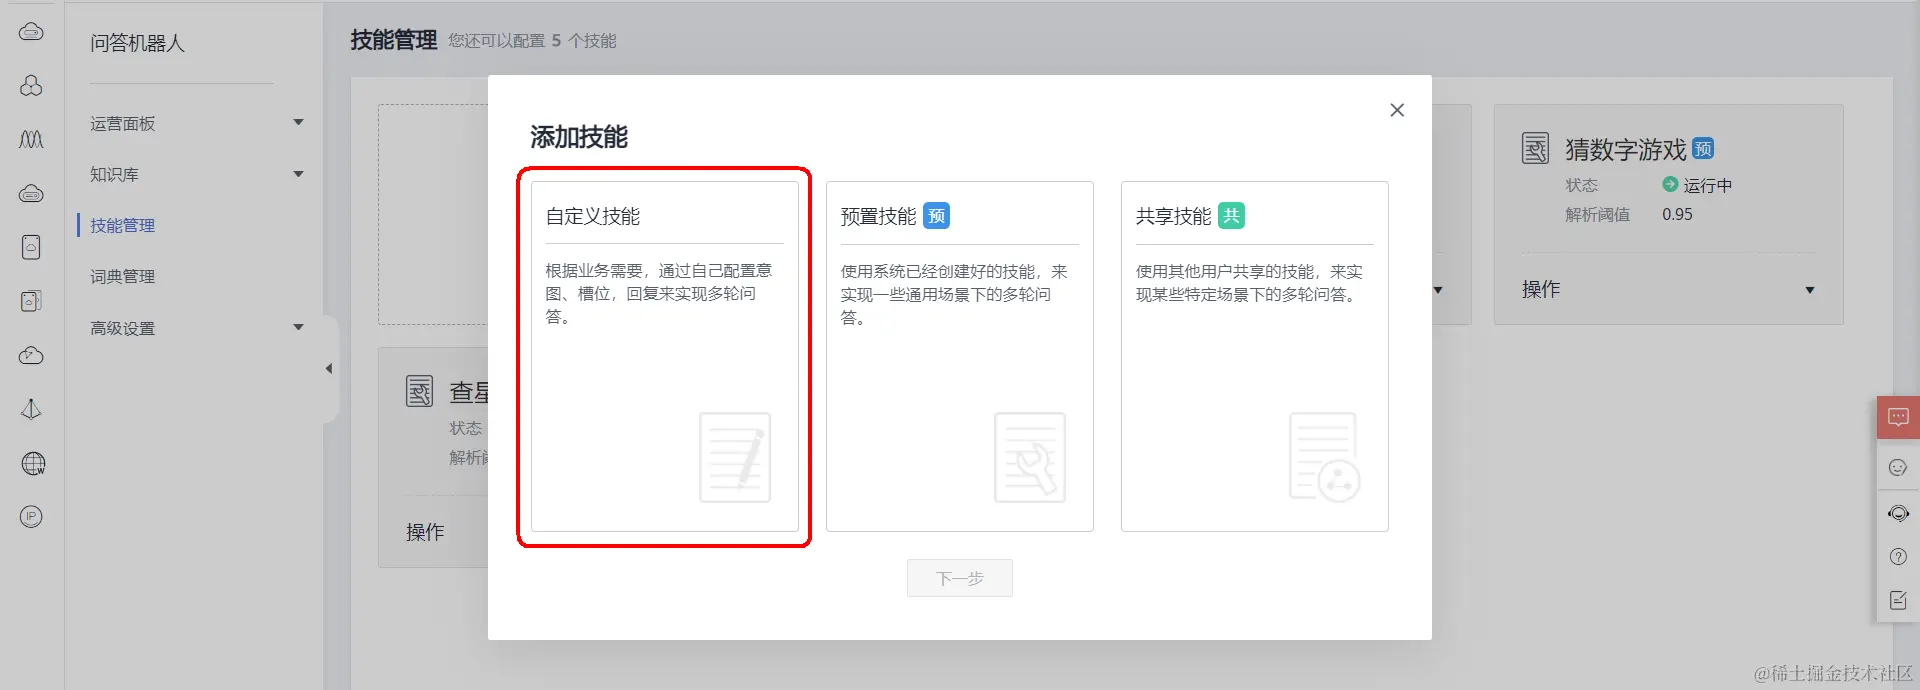
Task: Click the dashed add-skill placeholder card
Action: pyautogui.click(x=433, y=214)
